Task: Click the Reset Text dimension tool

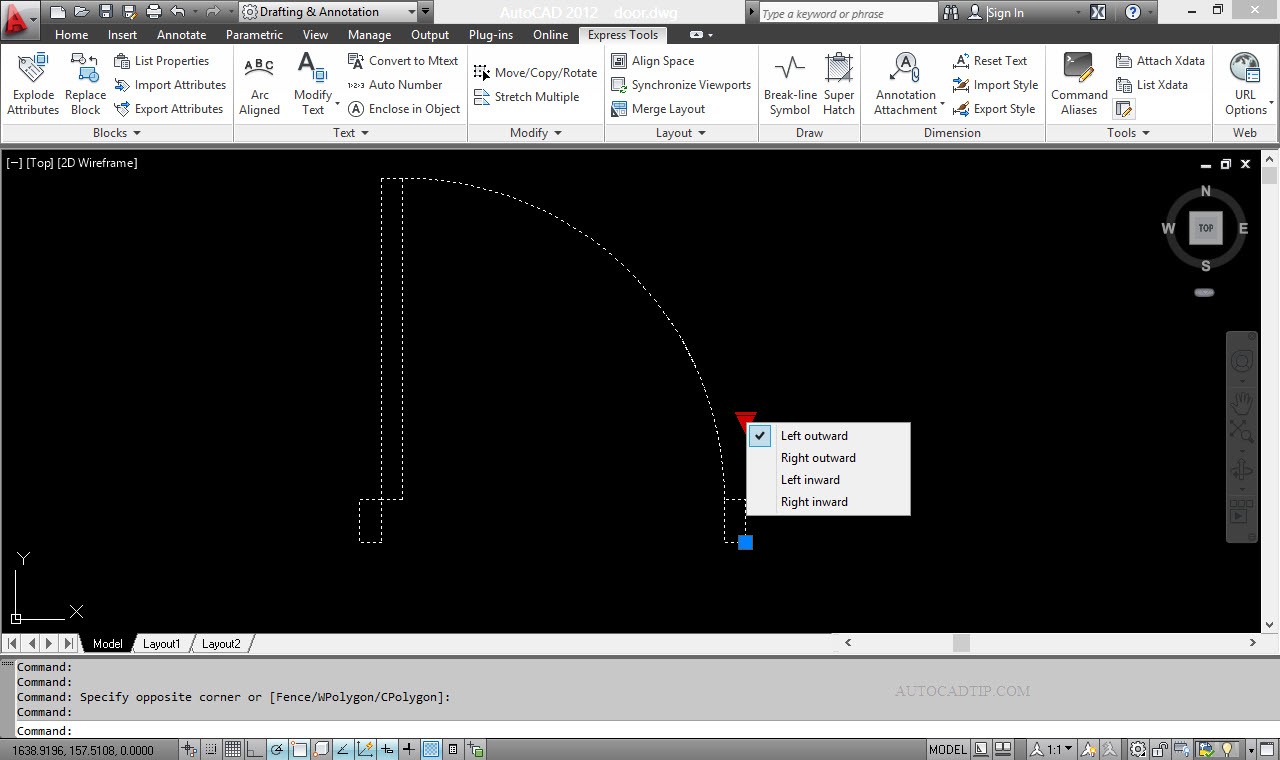Action: point(990,61)
